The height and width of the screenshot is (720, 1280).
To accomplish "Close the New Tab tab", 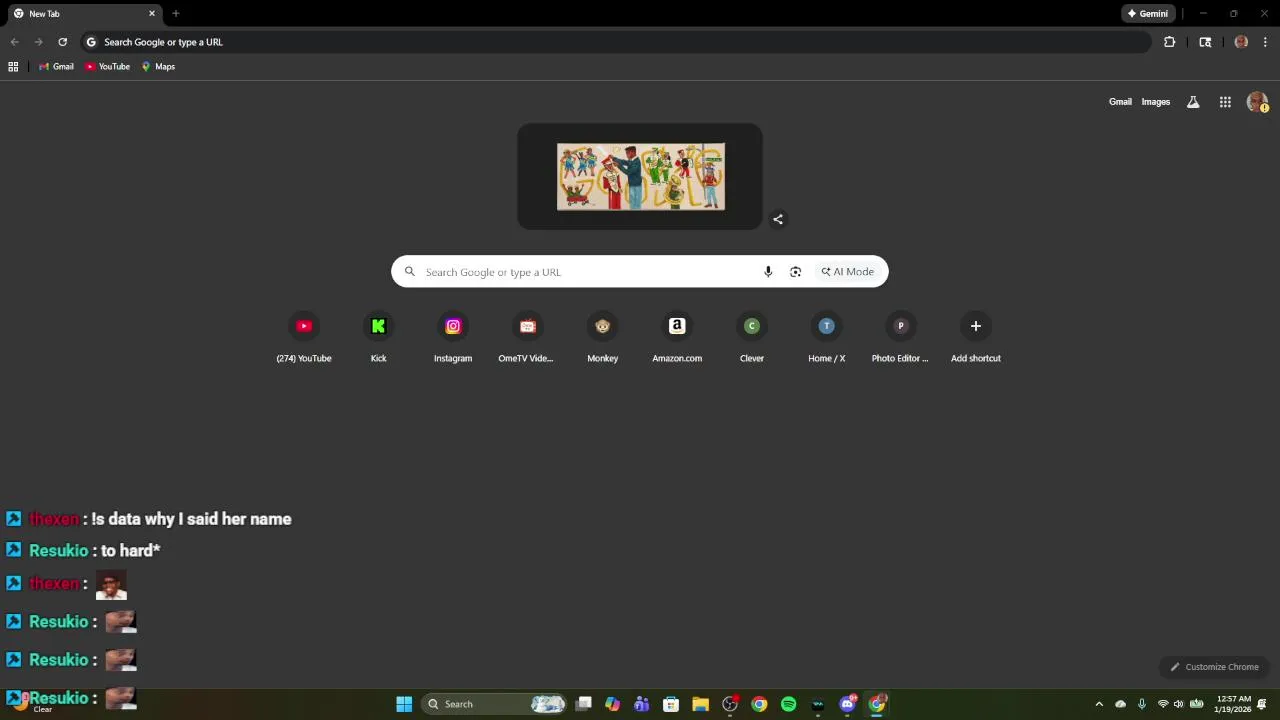I will [152, 14].
